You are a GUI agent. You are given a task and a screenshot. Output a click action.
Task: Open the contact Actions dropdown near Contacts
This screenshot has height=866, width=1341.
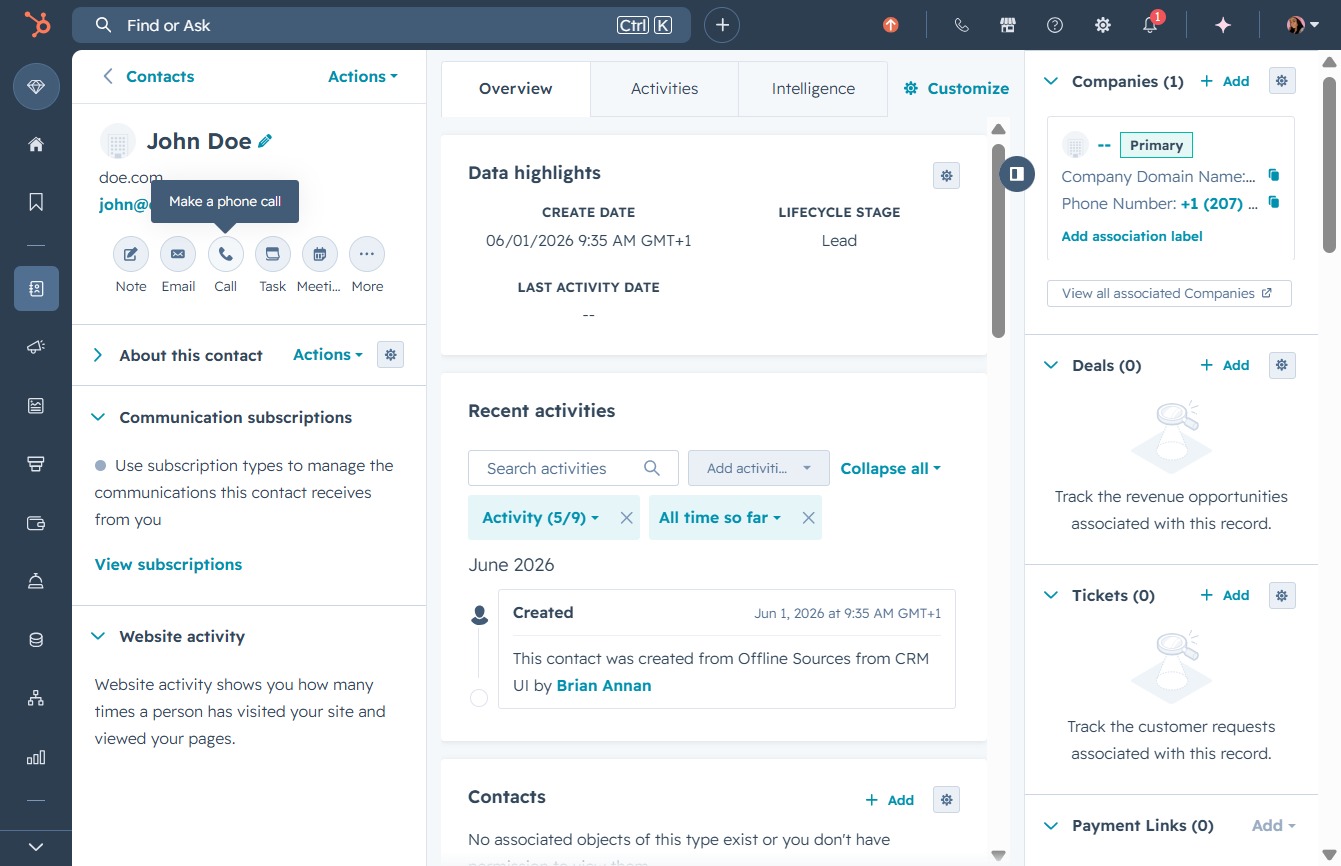point(363,76)
